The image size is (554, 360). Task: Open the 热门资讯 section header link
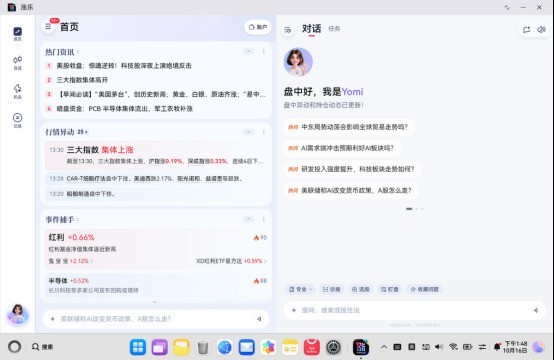62,52
